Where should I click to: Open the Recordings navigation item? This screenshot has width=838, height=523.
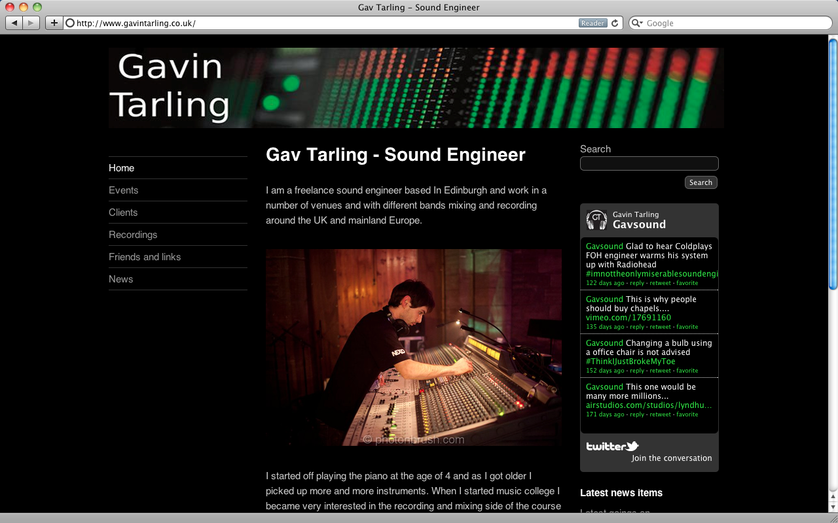tap(133, 235)
